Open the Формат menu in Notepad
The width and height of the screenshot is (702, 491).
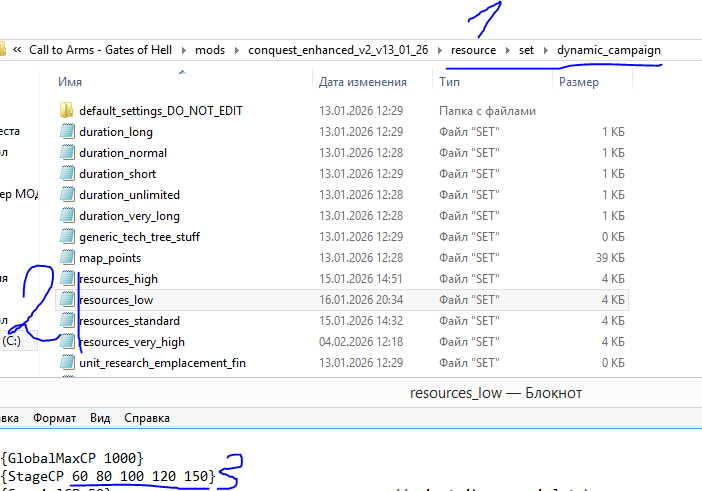click(54, 418)
